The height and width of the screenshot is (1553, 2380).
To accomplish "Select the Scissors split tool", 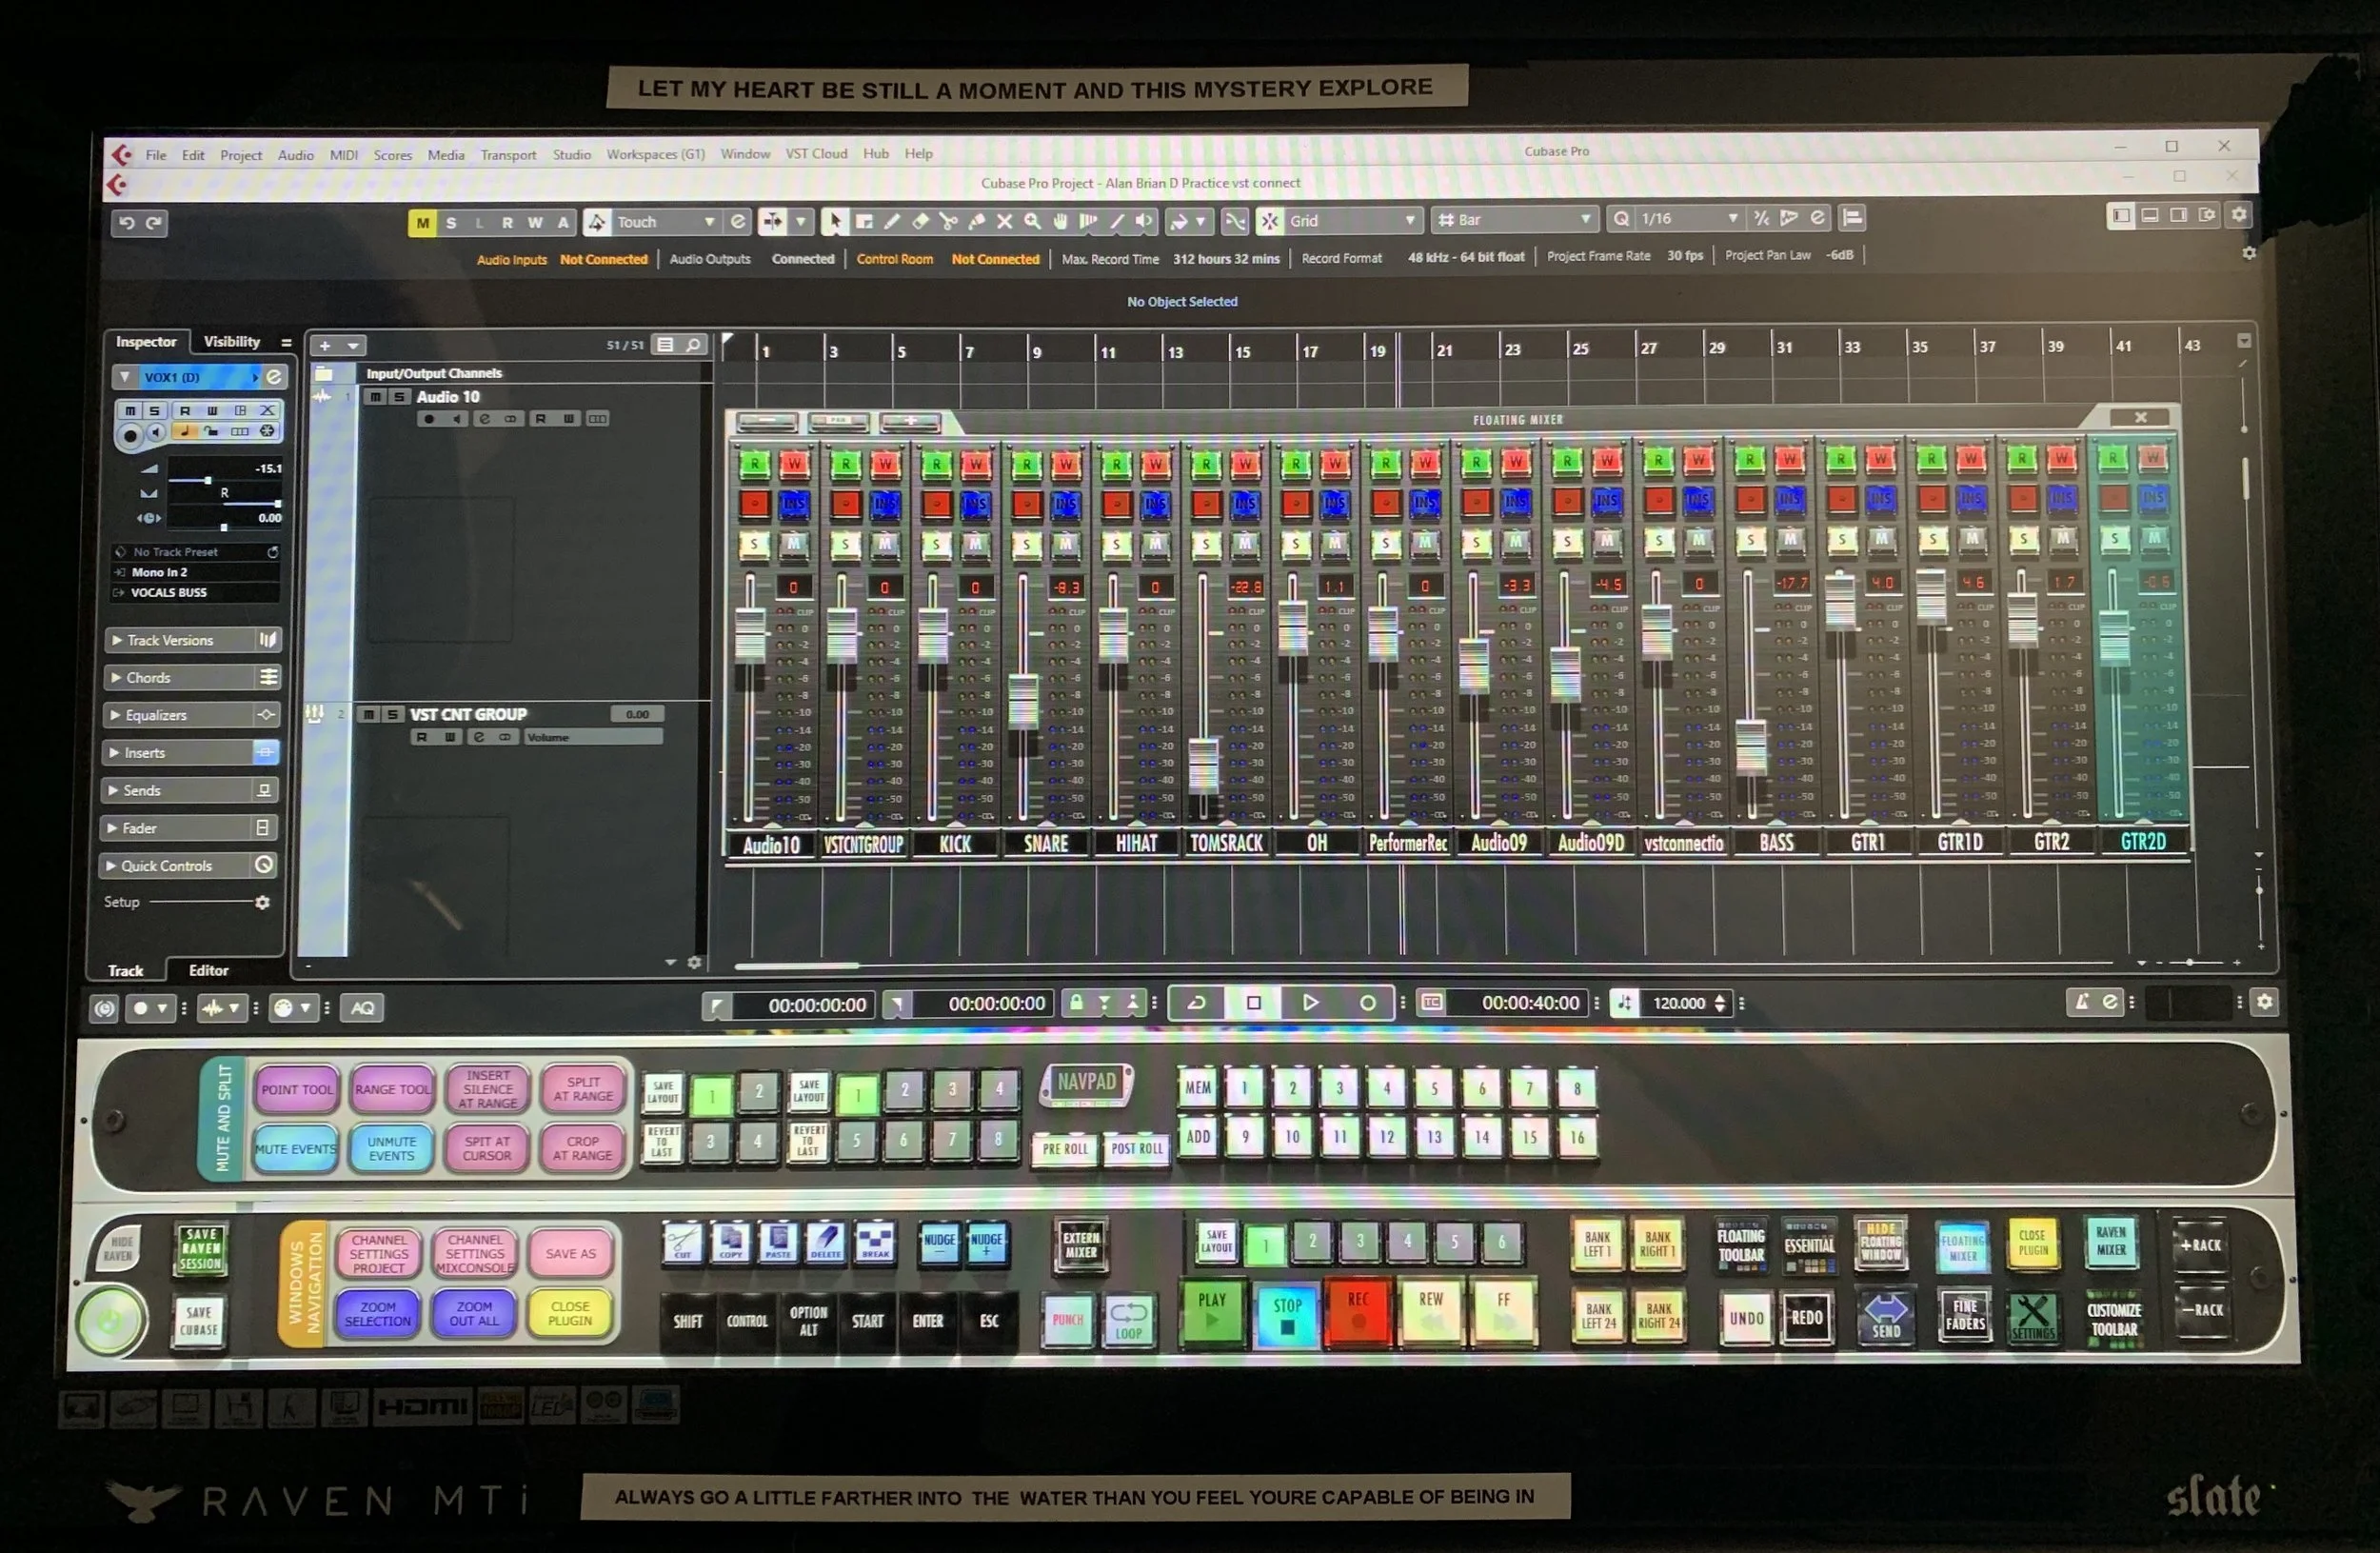I will pos(948,221).
